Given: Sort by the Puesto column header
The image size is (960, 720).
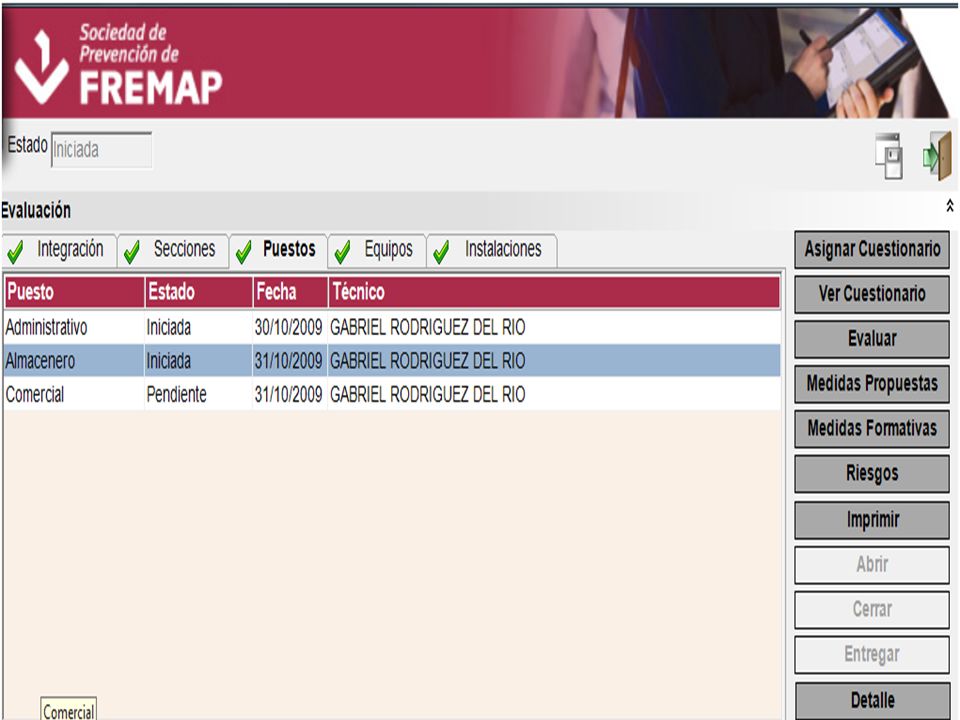Looking at the screenshot, I should click(74, 292).
